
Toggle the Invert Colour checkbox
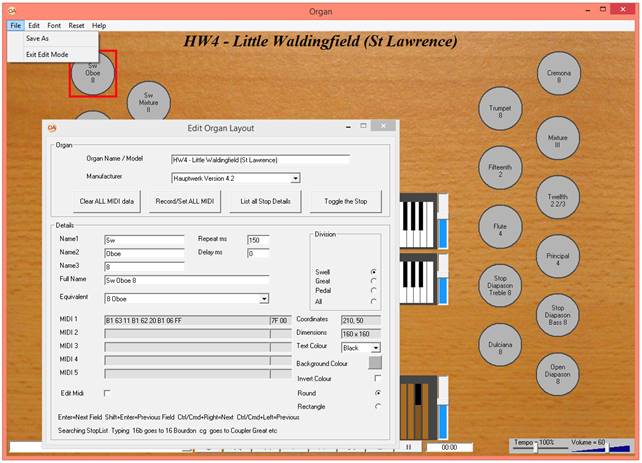click(377, 378)
